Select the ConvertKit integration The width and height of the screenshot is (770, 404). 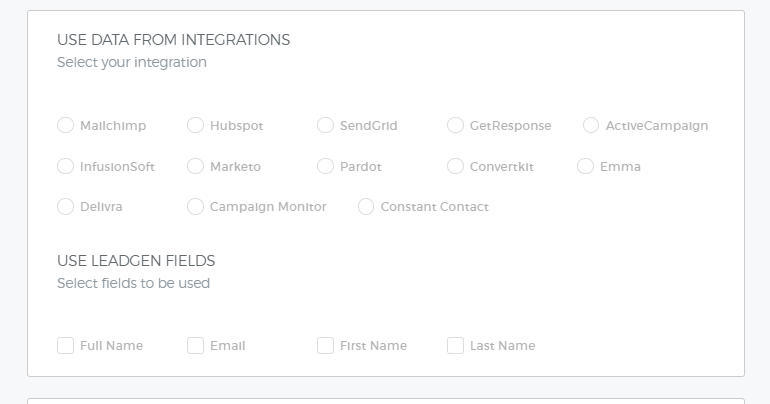click(x=456, y=166)
